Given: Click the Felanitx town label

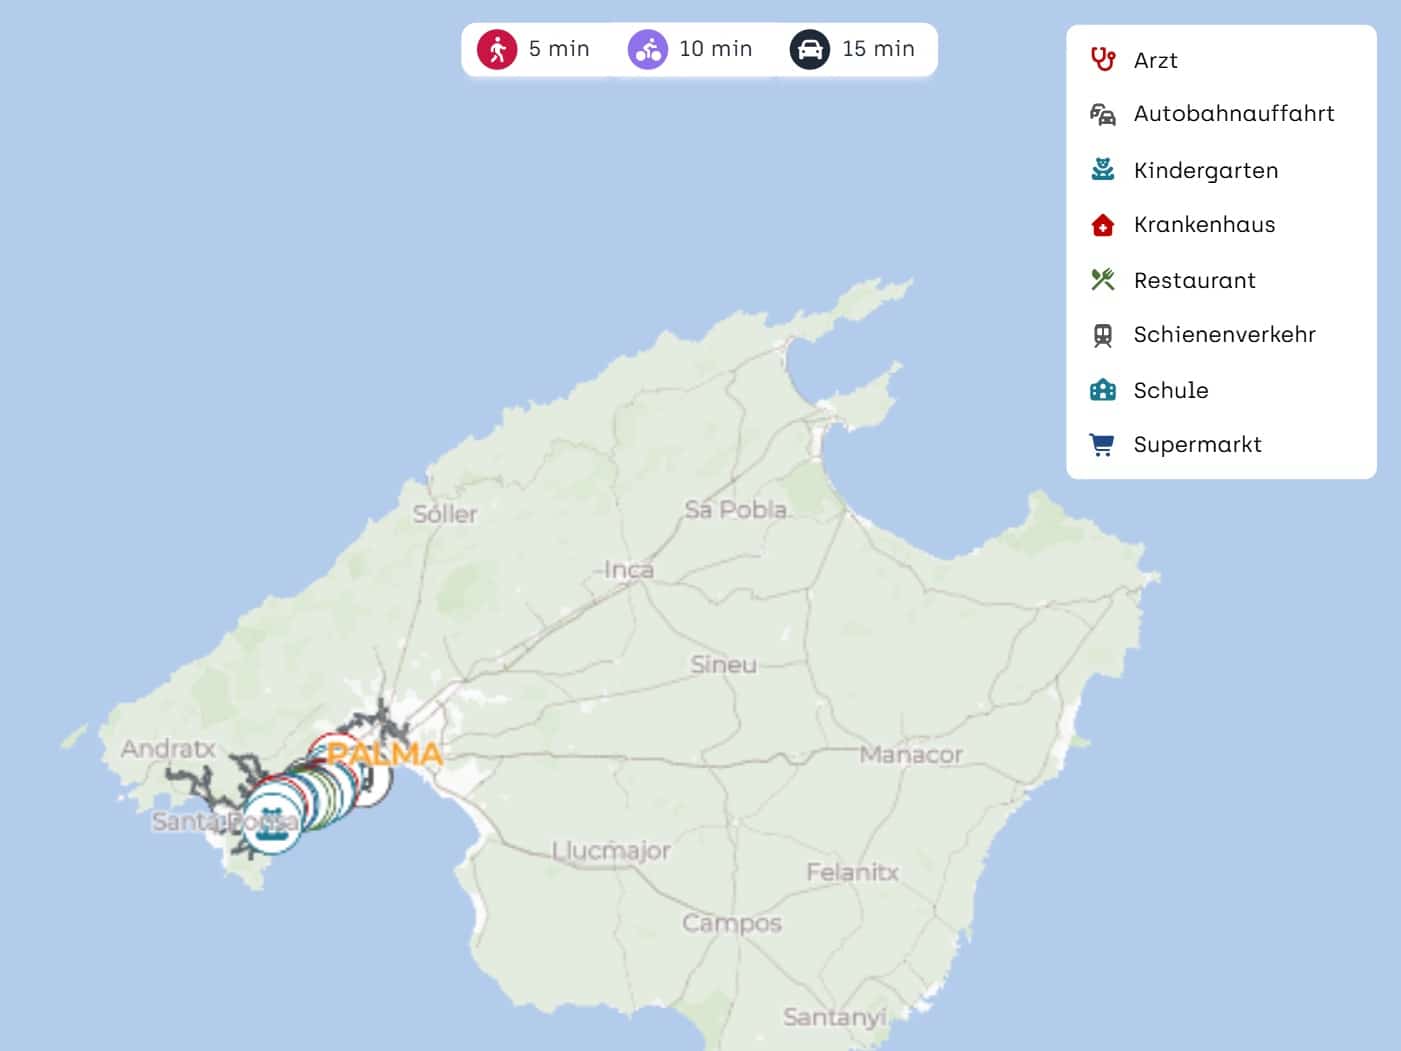Looking at the screenshot, I should point(852,872).
